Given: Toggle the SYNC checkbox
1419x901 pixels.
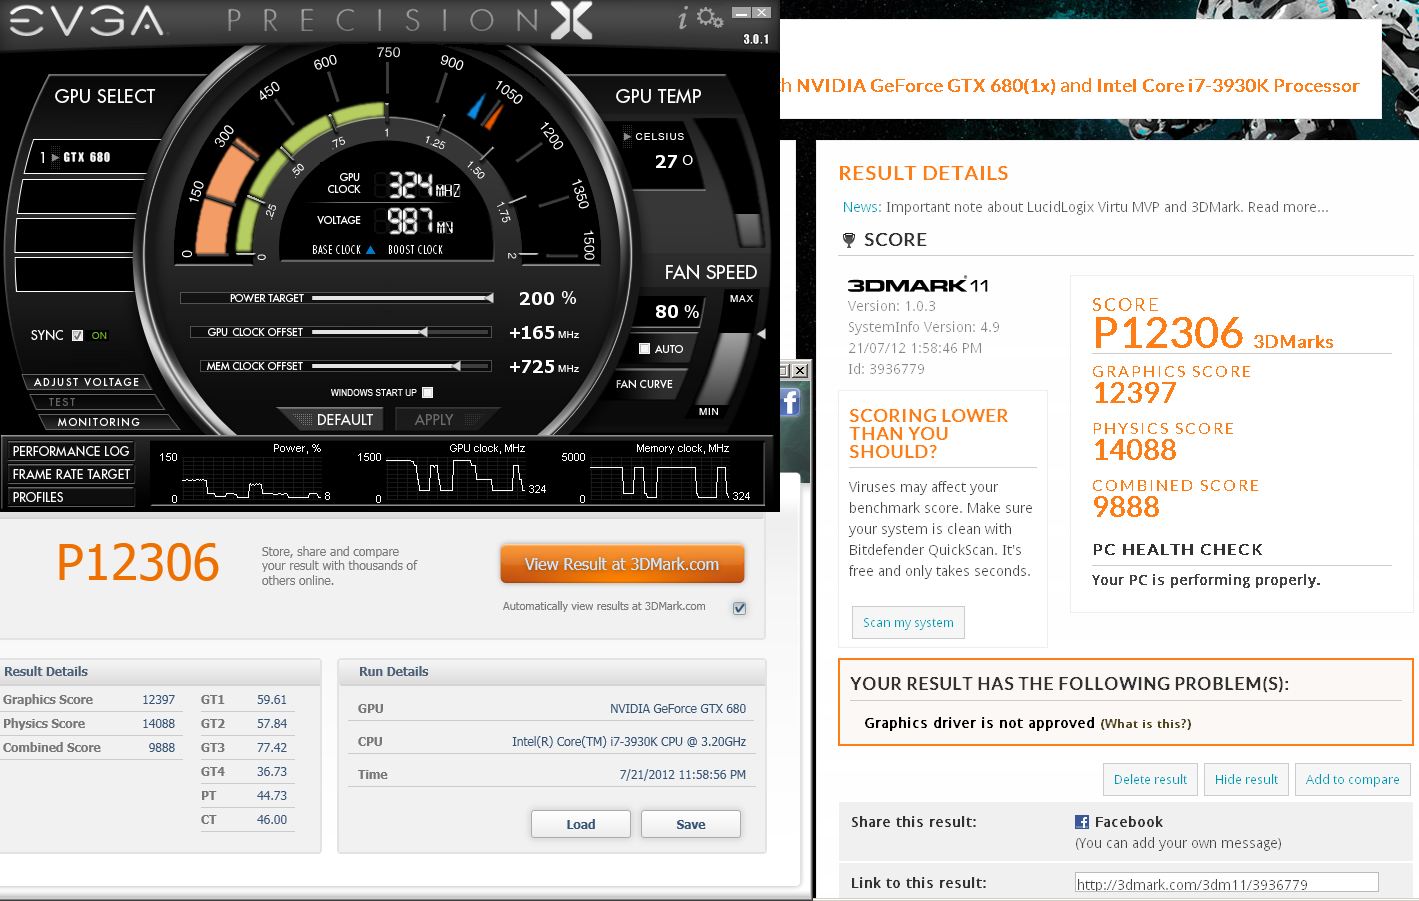Looking at the screenshot, I should pyautogui.click(x=78, y=335).
